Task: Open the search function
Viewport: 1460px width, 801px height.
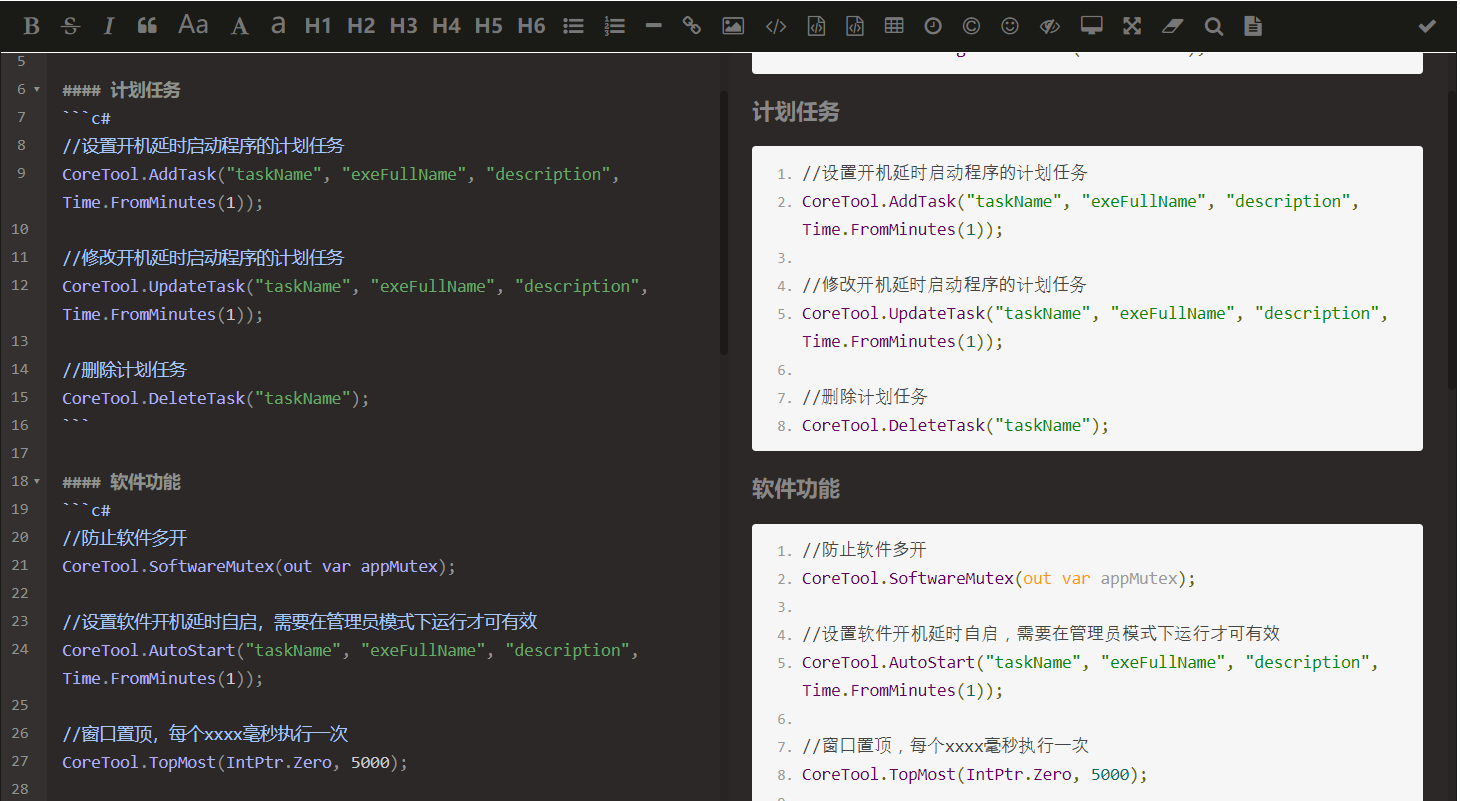Action: [1213, 25]
